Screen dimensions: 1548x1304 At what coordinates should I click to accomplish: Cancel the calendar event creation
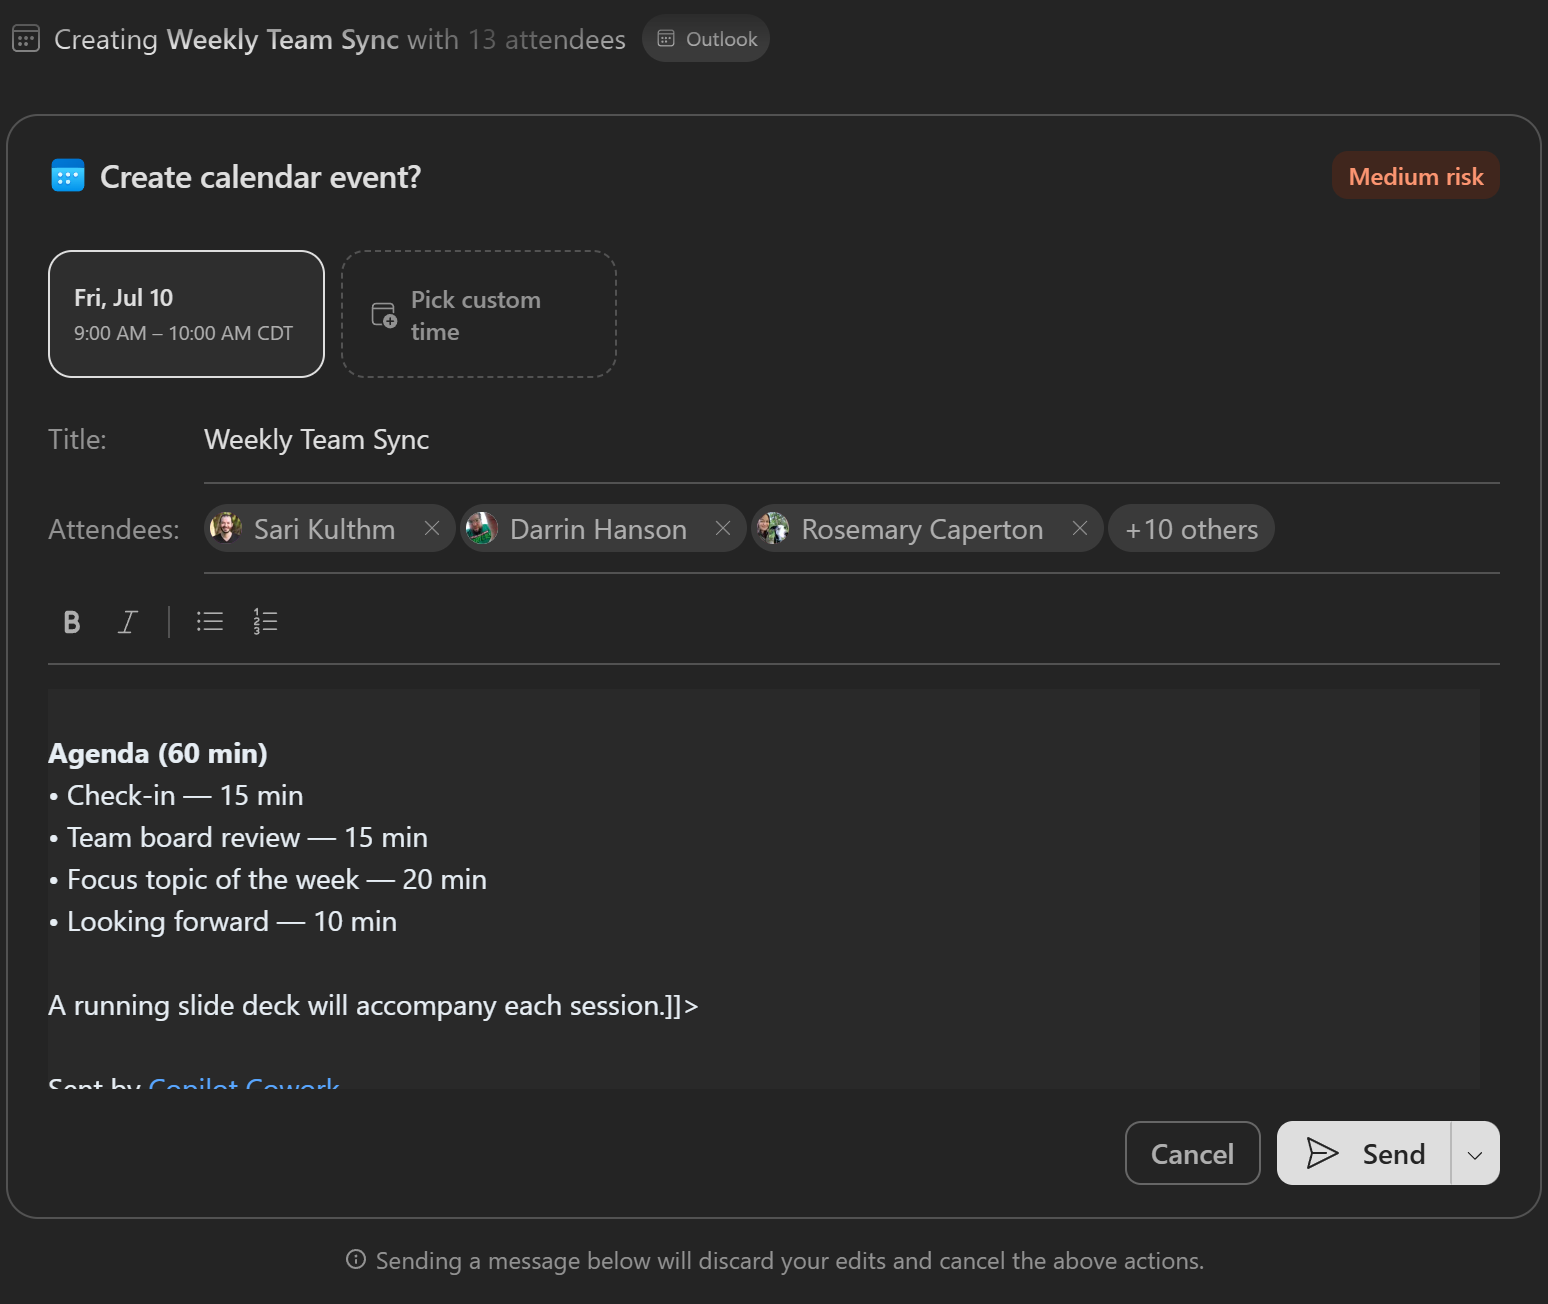[1192, 1153]
